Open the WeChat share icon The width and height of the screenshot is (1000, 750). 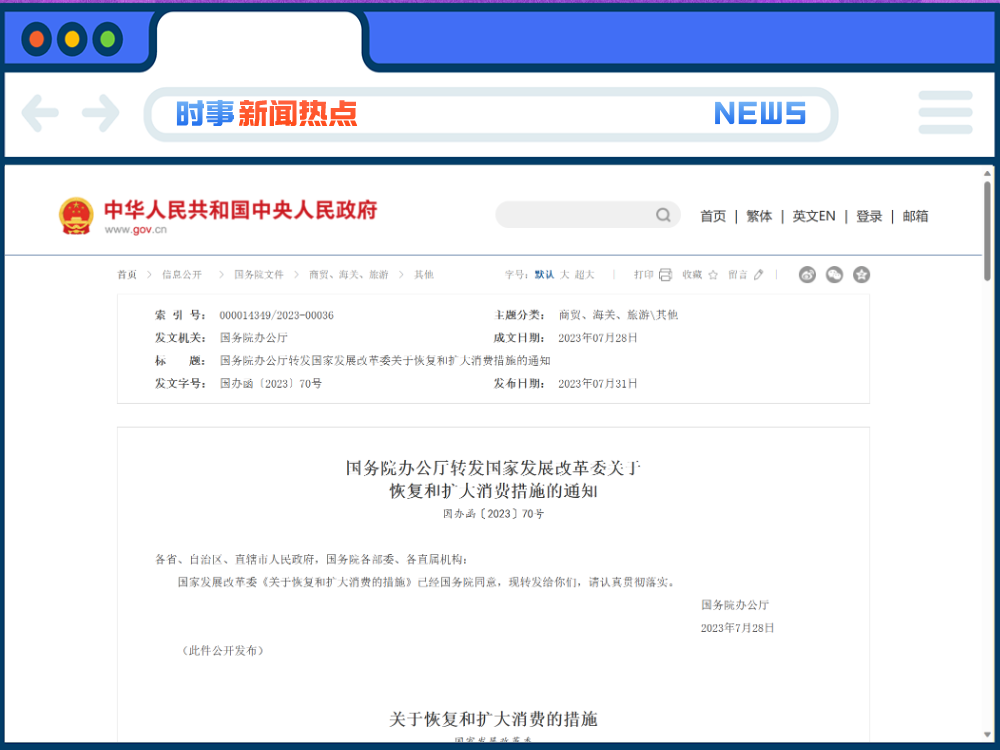point(834,274)
